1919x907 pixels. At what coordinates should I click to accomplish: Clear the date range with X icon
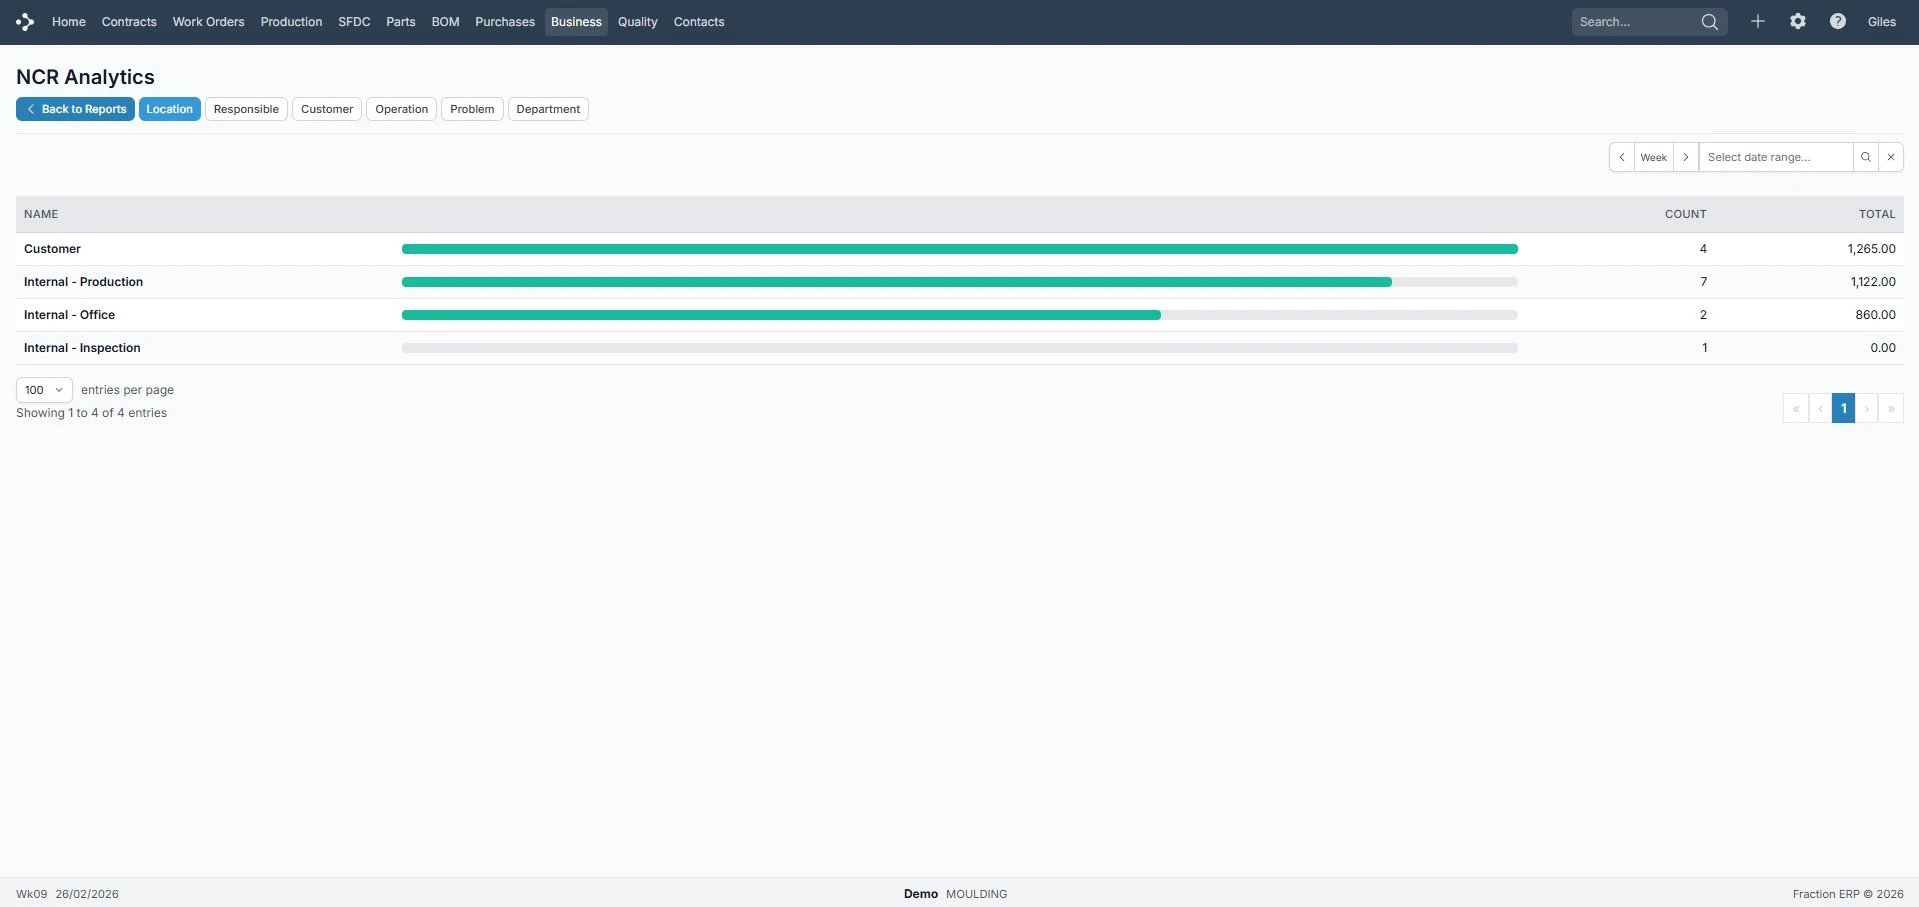coord(1890,157)
